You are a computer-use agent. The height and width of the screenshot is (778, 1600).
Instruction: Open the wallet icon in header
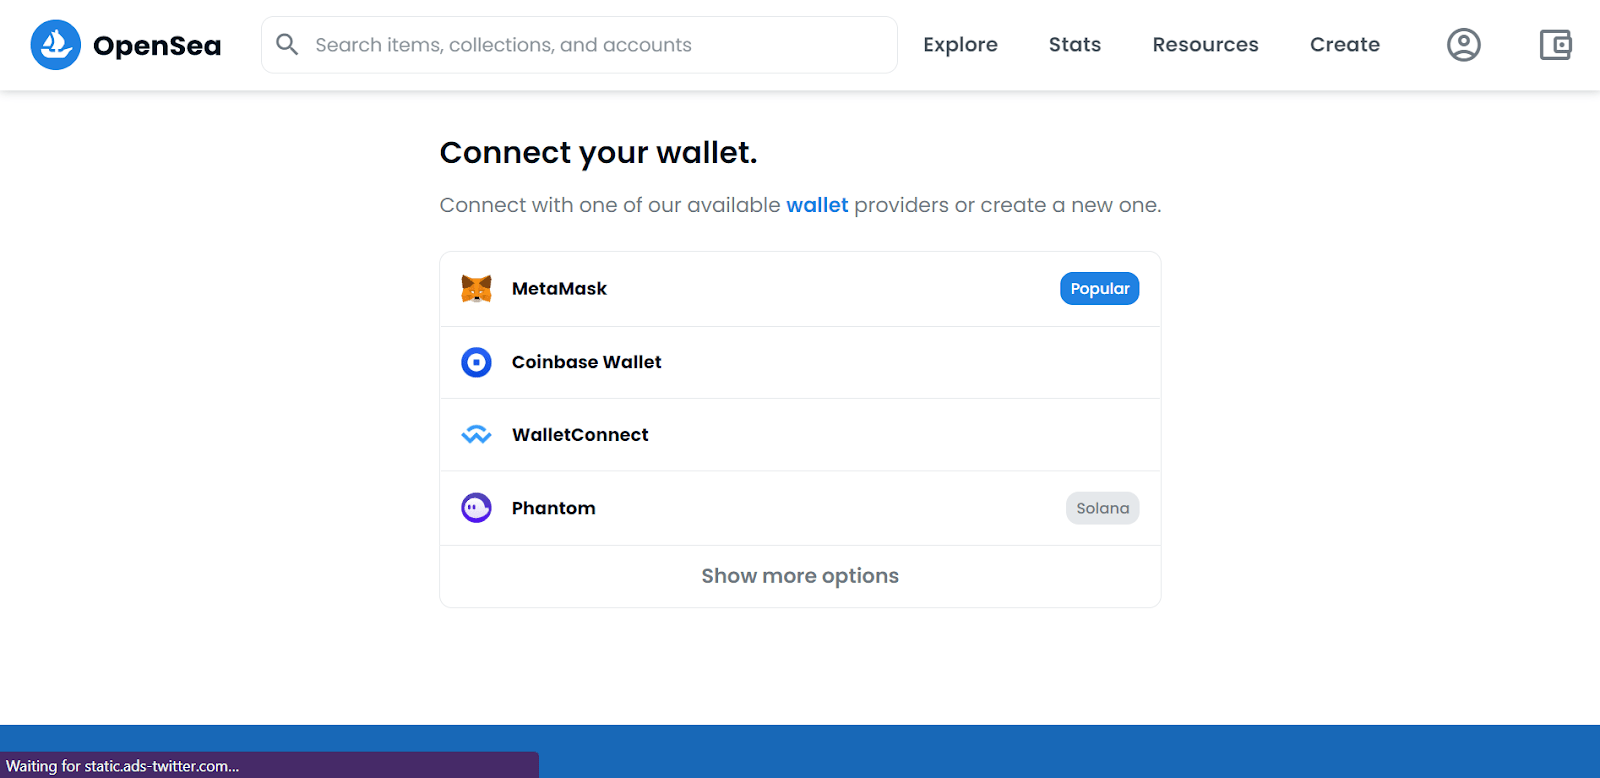click(x=1555, y=45)
